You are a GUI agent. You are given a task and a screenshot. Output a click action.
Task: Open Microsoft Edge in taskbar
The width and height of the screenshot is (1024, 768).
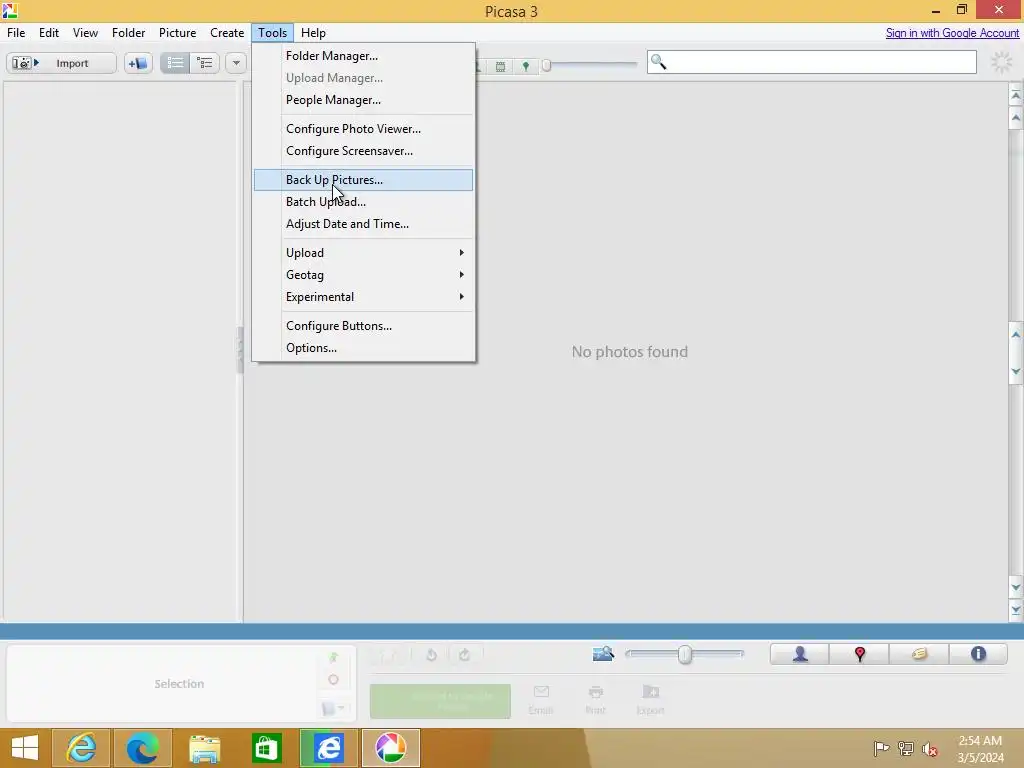tap(142, 748)
